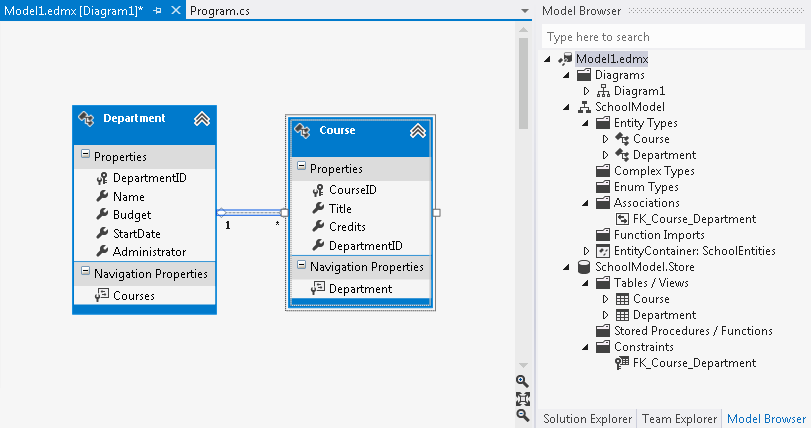
Task: Collapse the Course entity with chevron icon
Action: point(418,131)
